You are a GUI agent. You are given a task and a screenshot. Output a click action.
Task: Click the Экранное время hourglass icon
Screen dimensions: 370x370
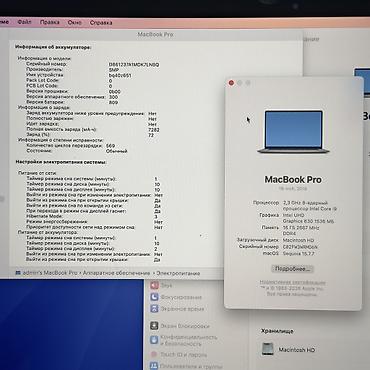pos(154,309)
